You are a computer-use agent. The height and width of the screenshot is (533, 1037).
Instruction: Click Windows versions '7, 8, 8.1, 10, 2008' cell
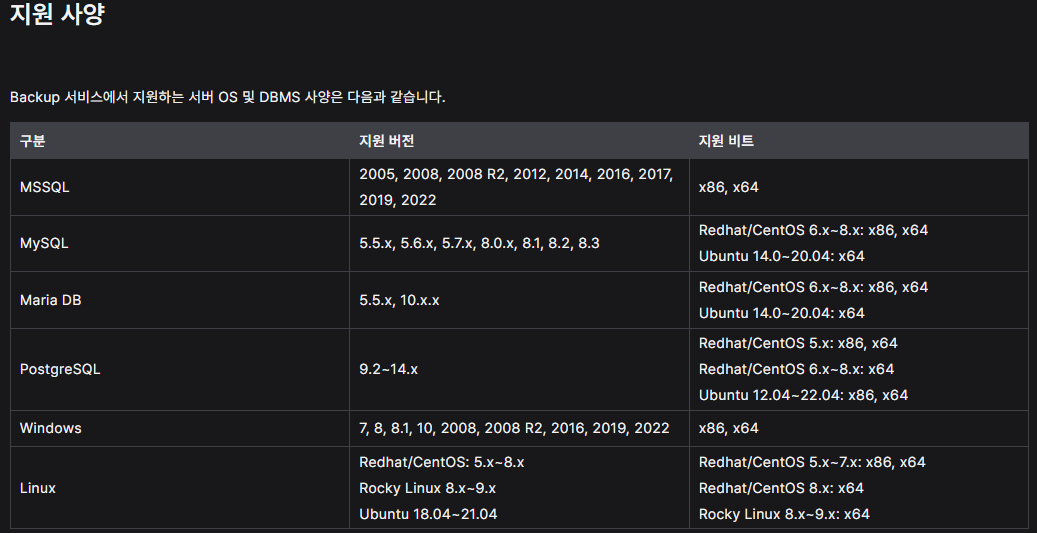pyautogui.click(x=514, y=428)
